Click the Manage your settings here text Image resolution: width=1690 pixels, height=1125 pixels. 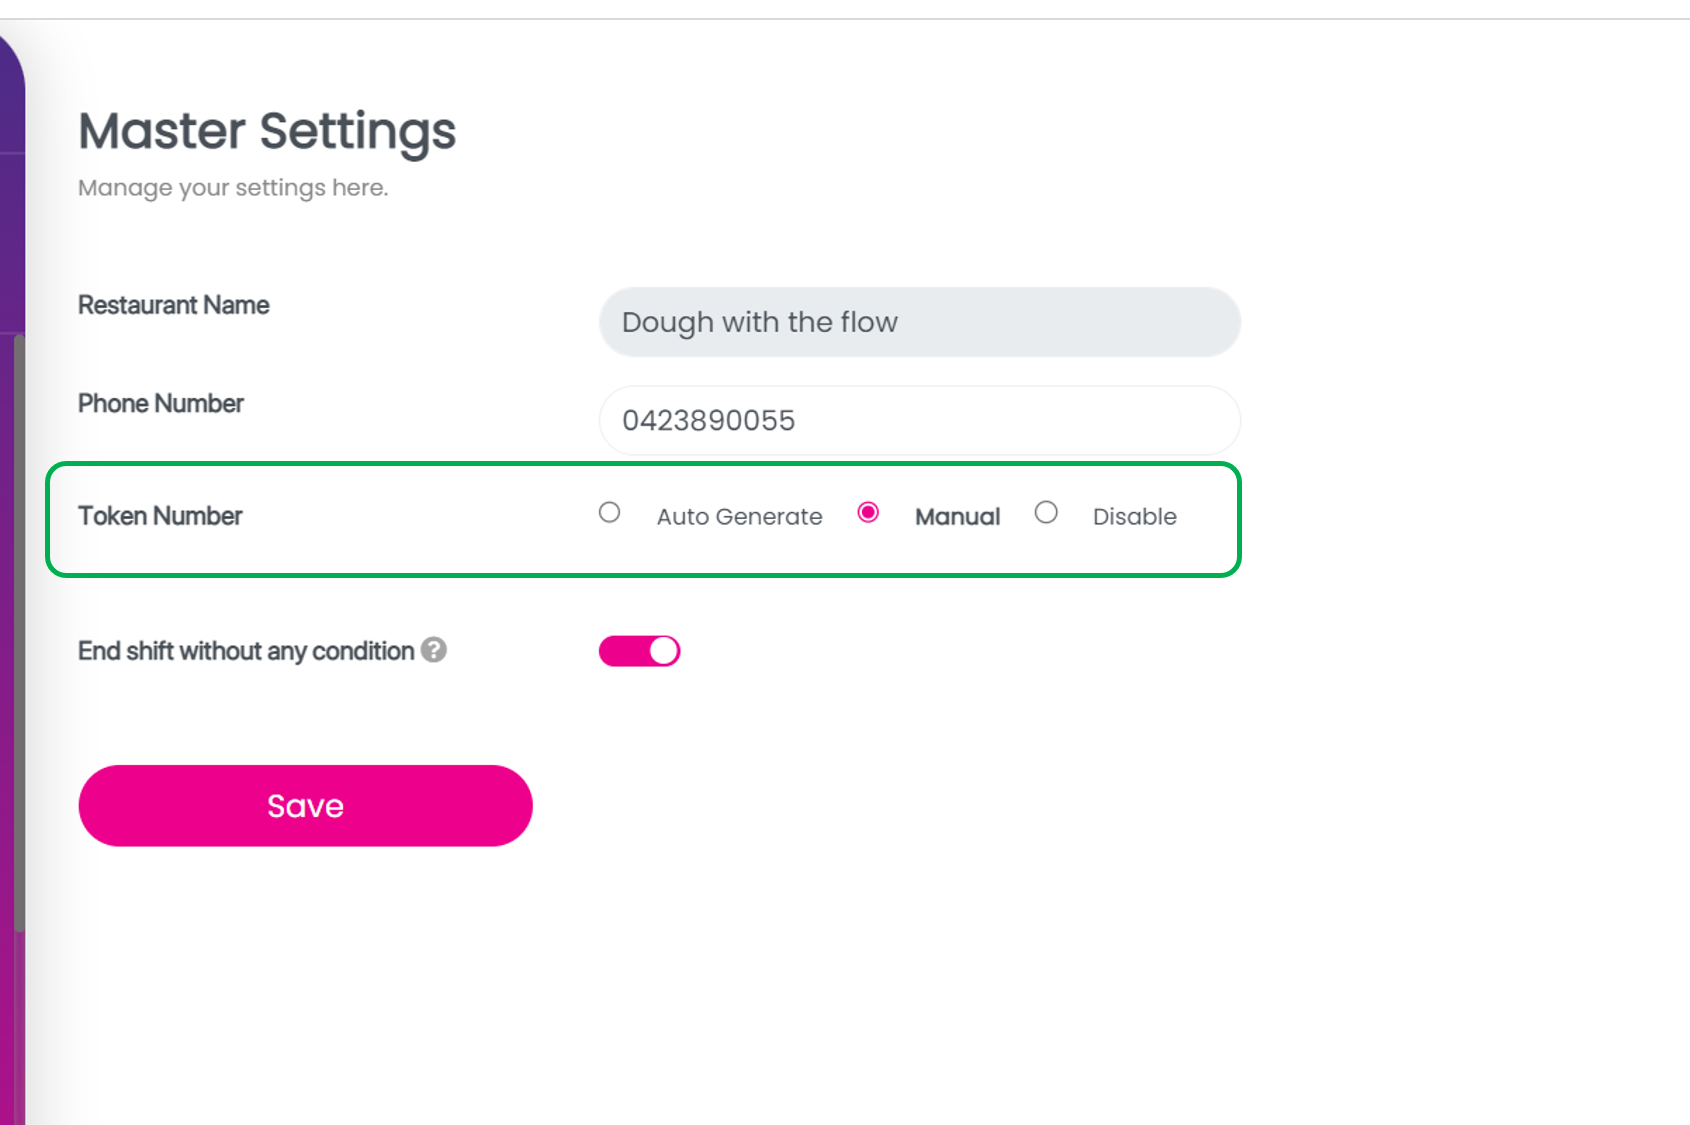click(233, 187)
